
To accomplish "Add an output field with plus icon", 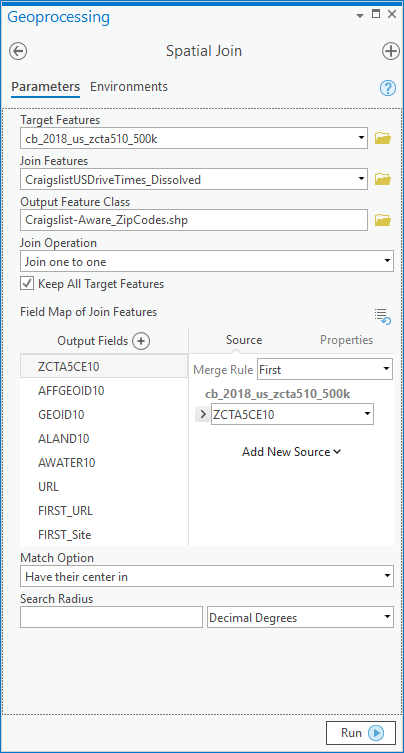I will [141, 341].
